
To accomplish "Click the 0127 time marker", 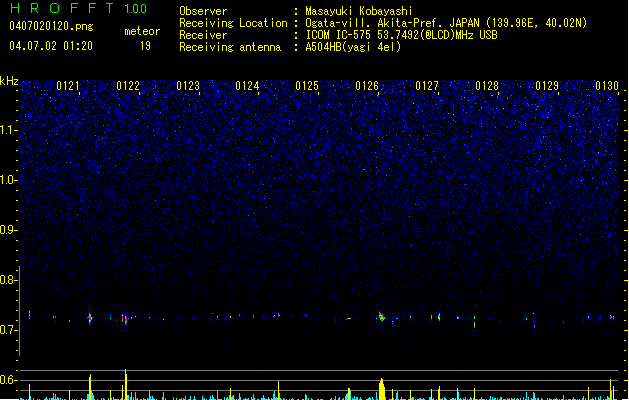I will click(x=427, y=86).
